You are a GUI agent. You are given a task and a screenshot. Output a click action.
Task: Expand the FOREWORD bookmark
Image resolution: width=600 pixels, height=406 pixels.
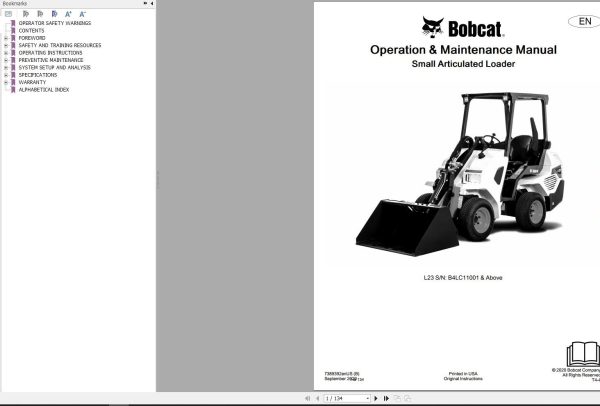(6, 38)
